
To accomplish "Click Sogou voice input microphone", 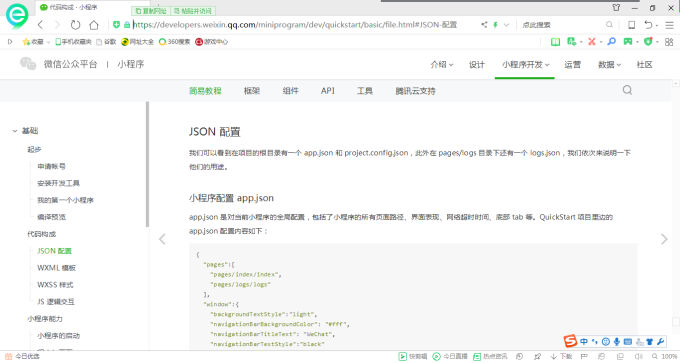I will [x=617, y=342].
